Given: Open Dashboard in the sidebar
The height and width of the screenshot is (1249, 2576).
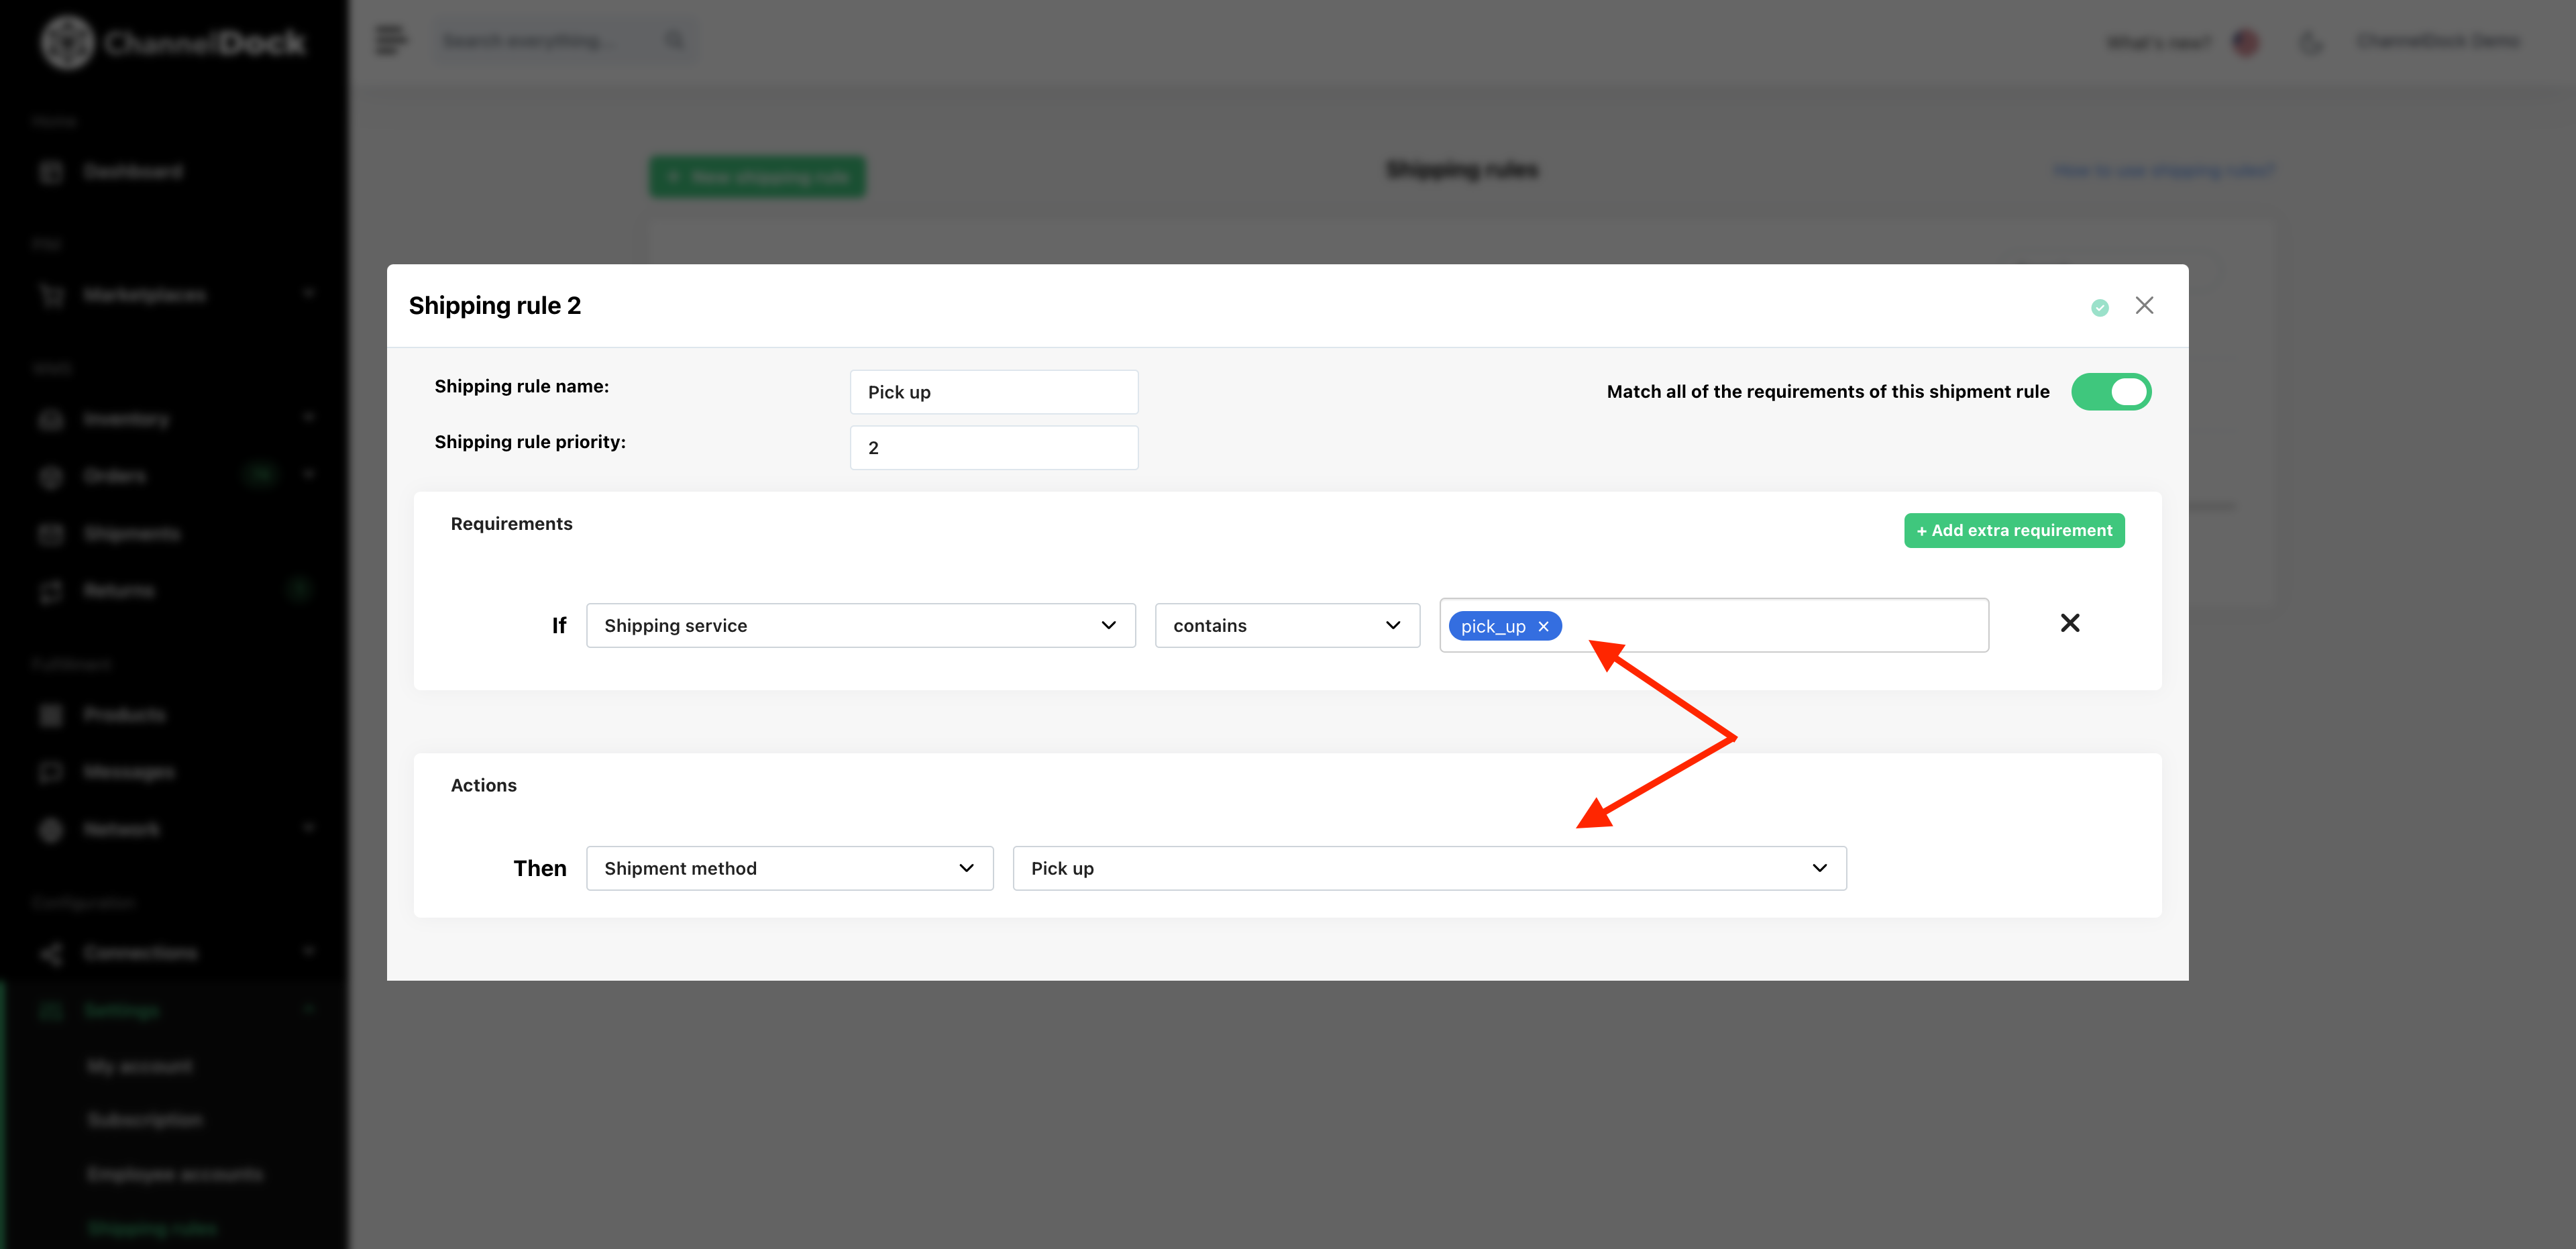Looking at the screenshot, I should 132,172.
